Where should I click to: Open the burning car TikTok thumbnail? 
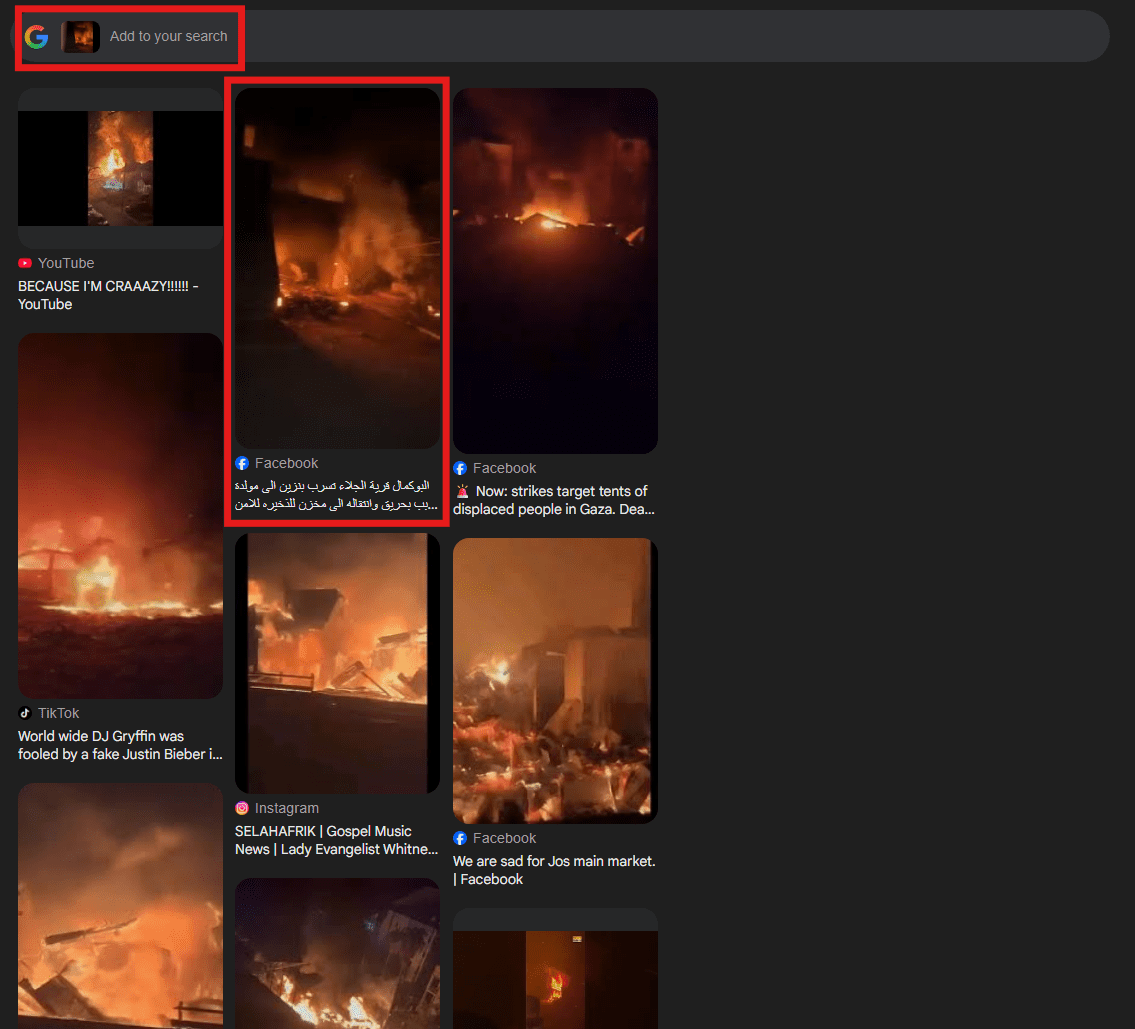tap(120, 515)
